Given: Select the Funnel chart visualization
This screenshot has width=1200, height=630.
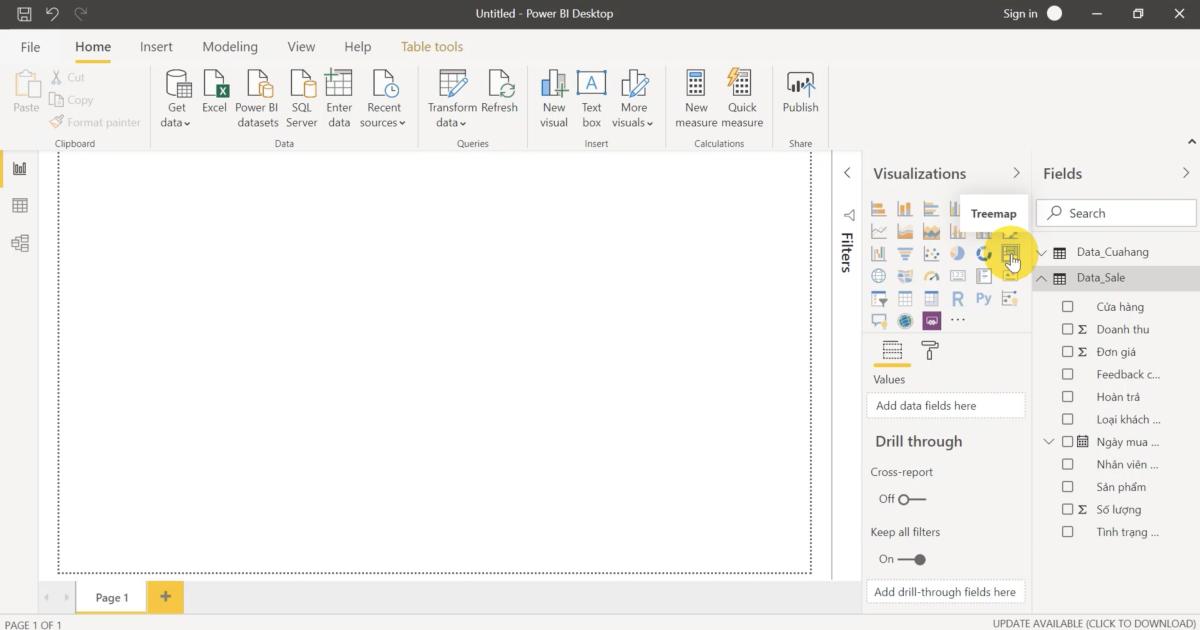Looking at the screenshot, I should (904, 253).
